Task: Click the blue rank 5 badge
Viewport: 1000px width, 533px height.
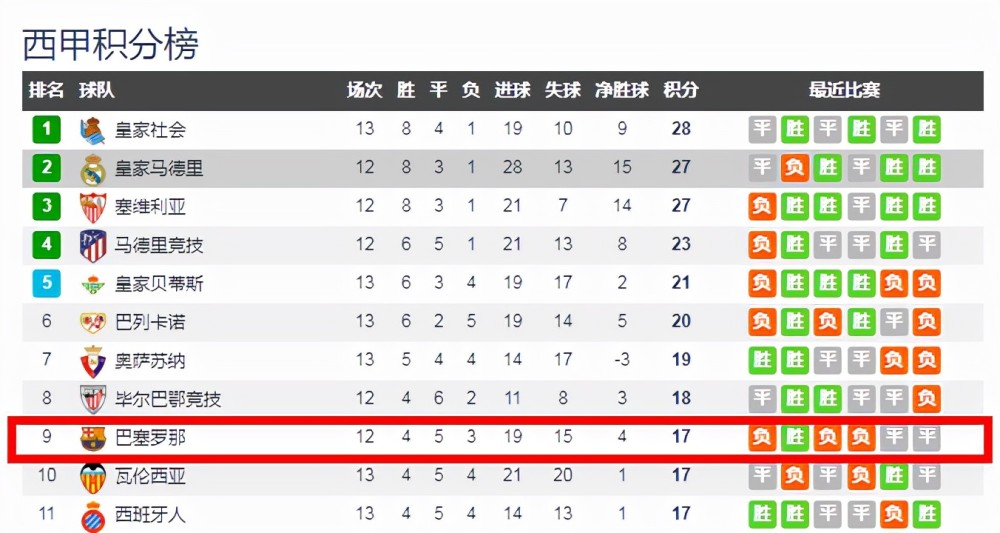Action: (x=47, y=283)
